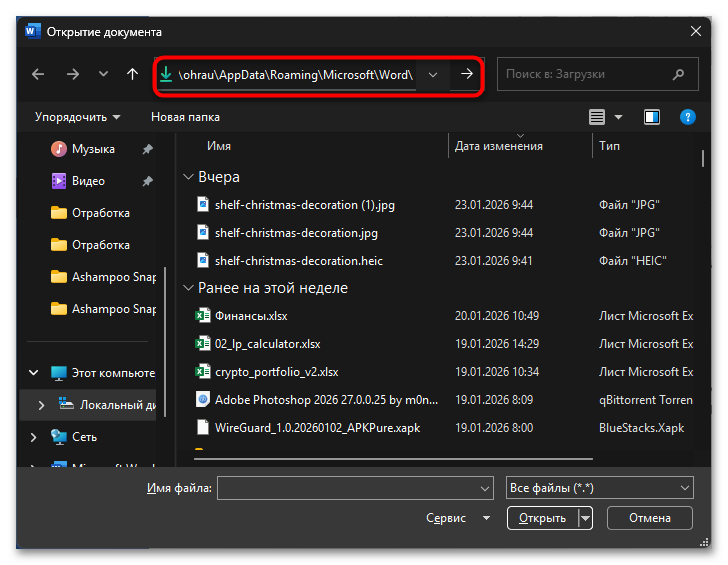Toggle the preview pane icon
Screen dimensions: 728x565
pyautogui.click(x=652, y=117)
